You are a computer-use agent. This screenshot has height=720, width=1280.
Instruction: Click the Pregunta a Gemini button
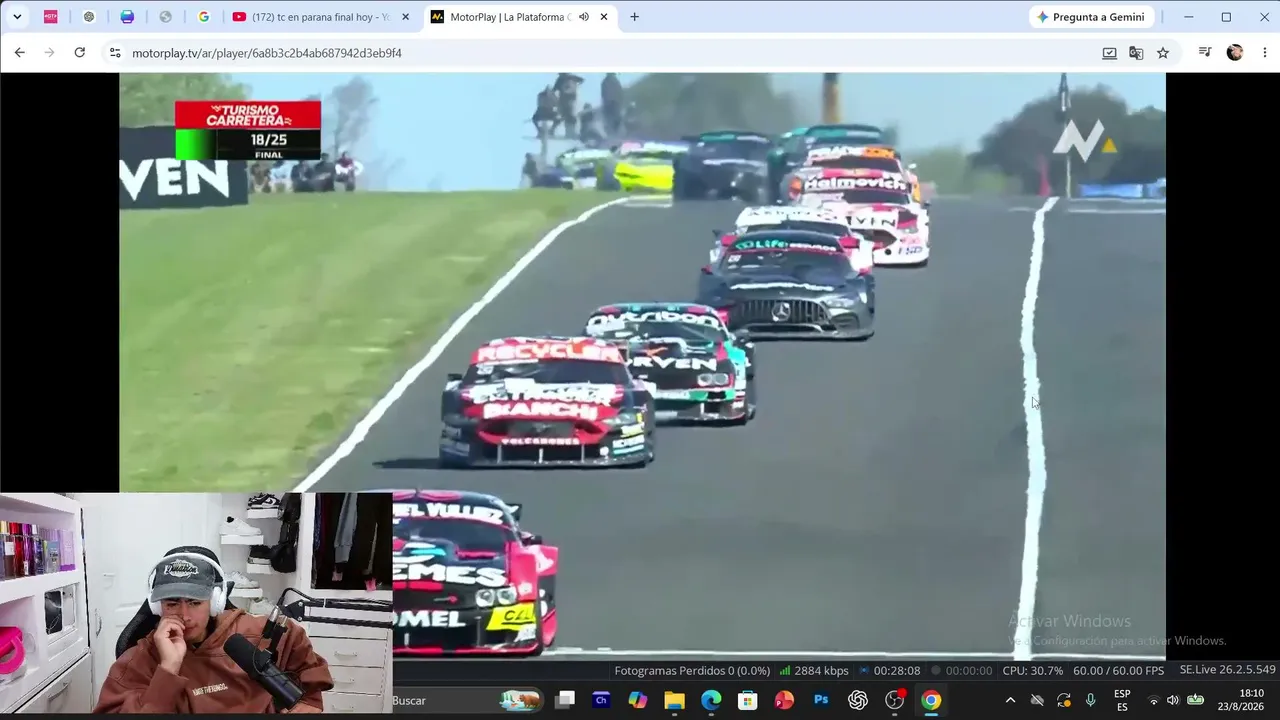coord(1091,17)
